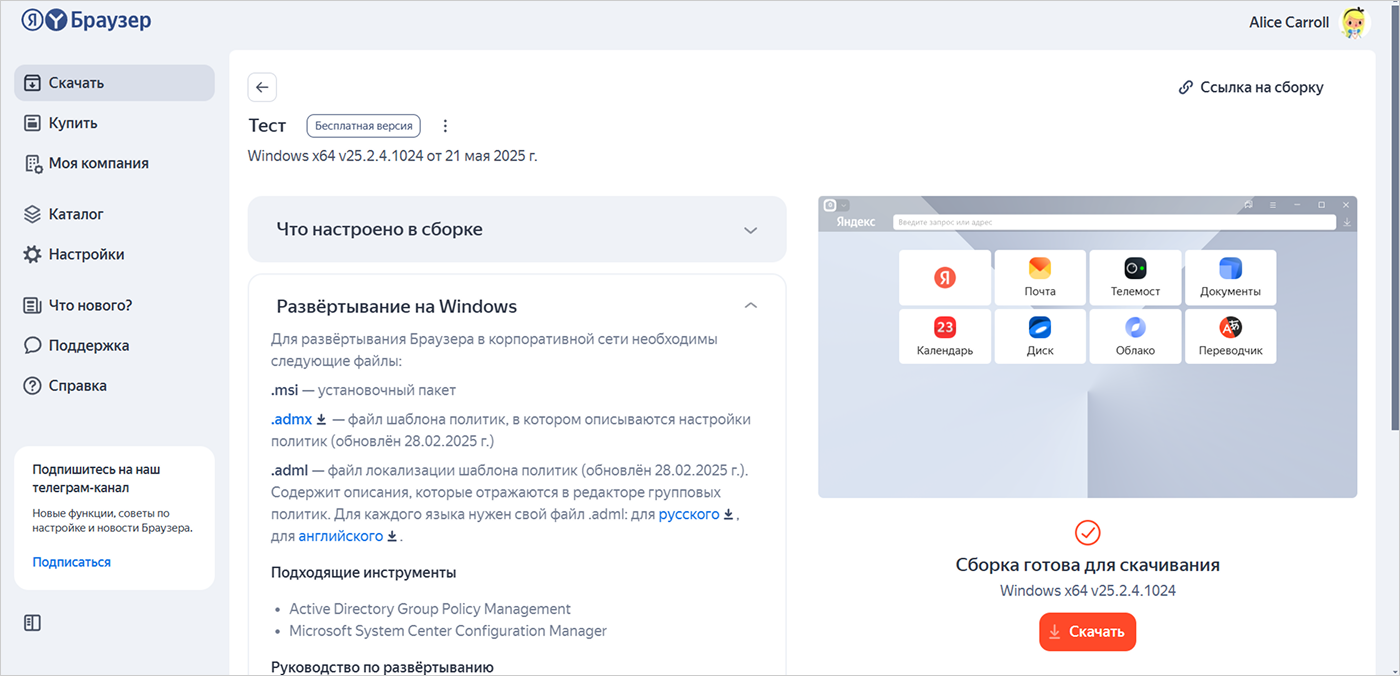1400x676 pixels.
Task: Open Настройки in the sidebar
Action: point(86,254)
